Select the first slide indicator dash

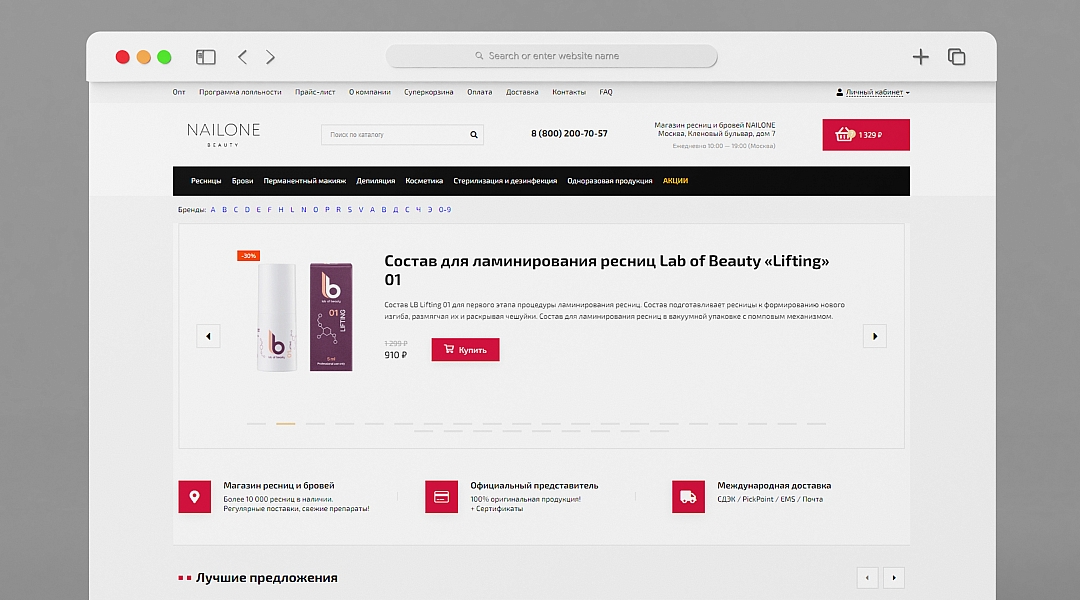click(x=256, y=424)
